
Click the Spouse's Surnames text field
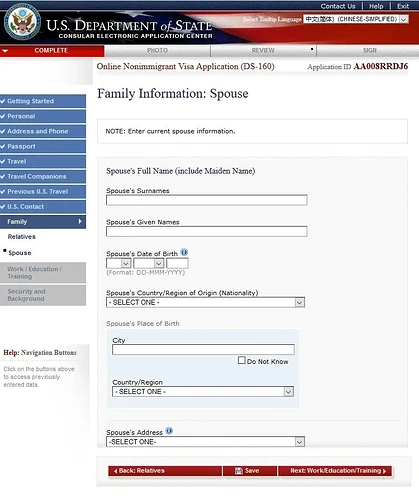pos(207,200)
